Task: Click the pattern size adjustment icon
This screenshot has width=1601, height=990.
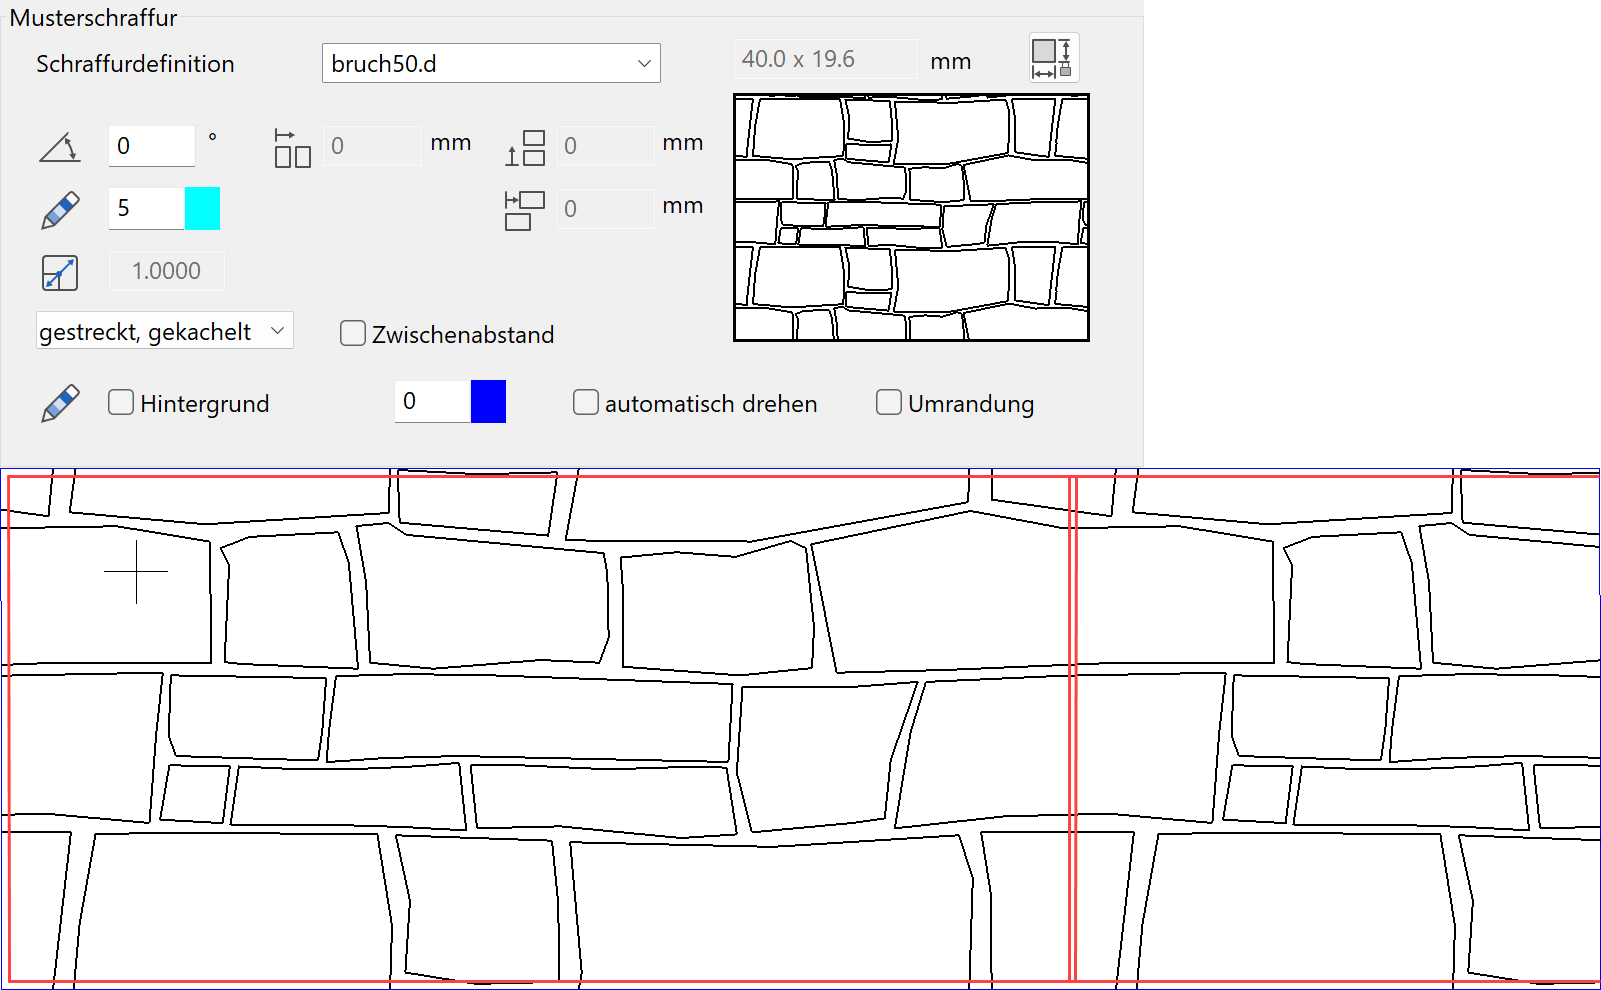Action: coord(1053,57)
